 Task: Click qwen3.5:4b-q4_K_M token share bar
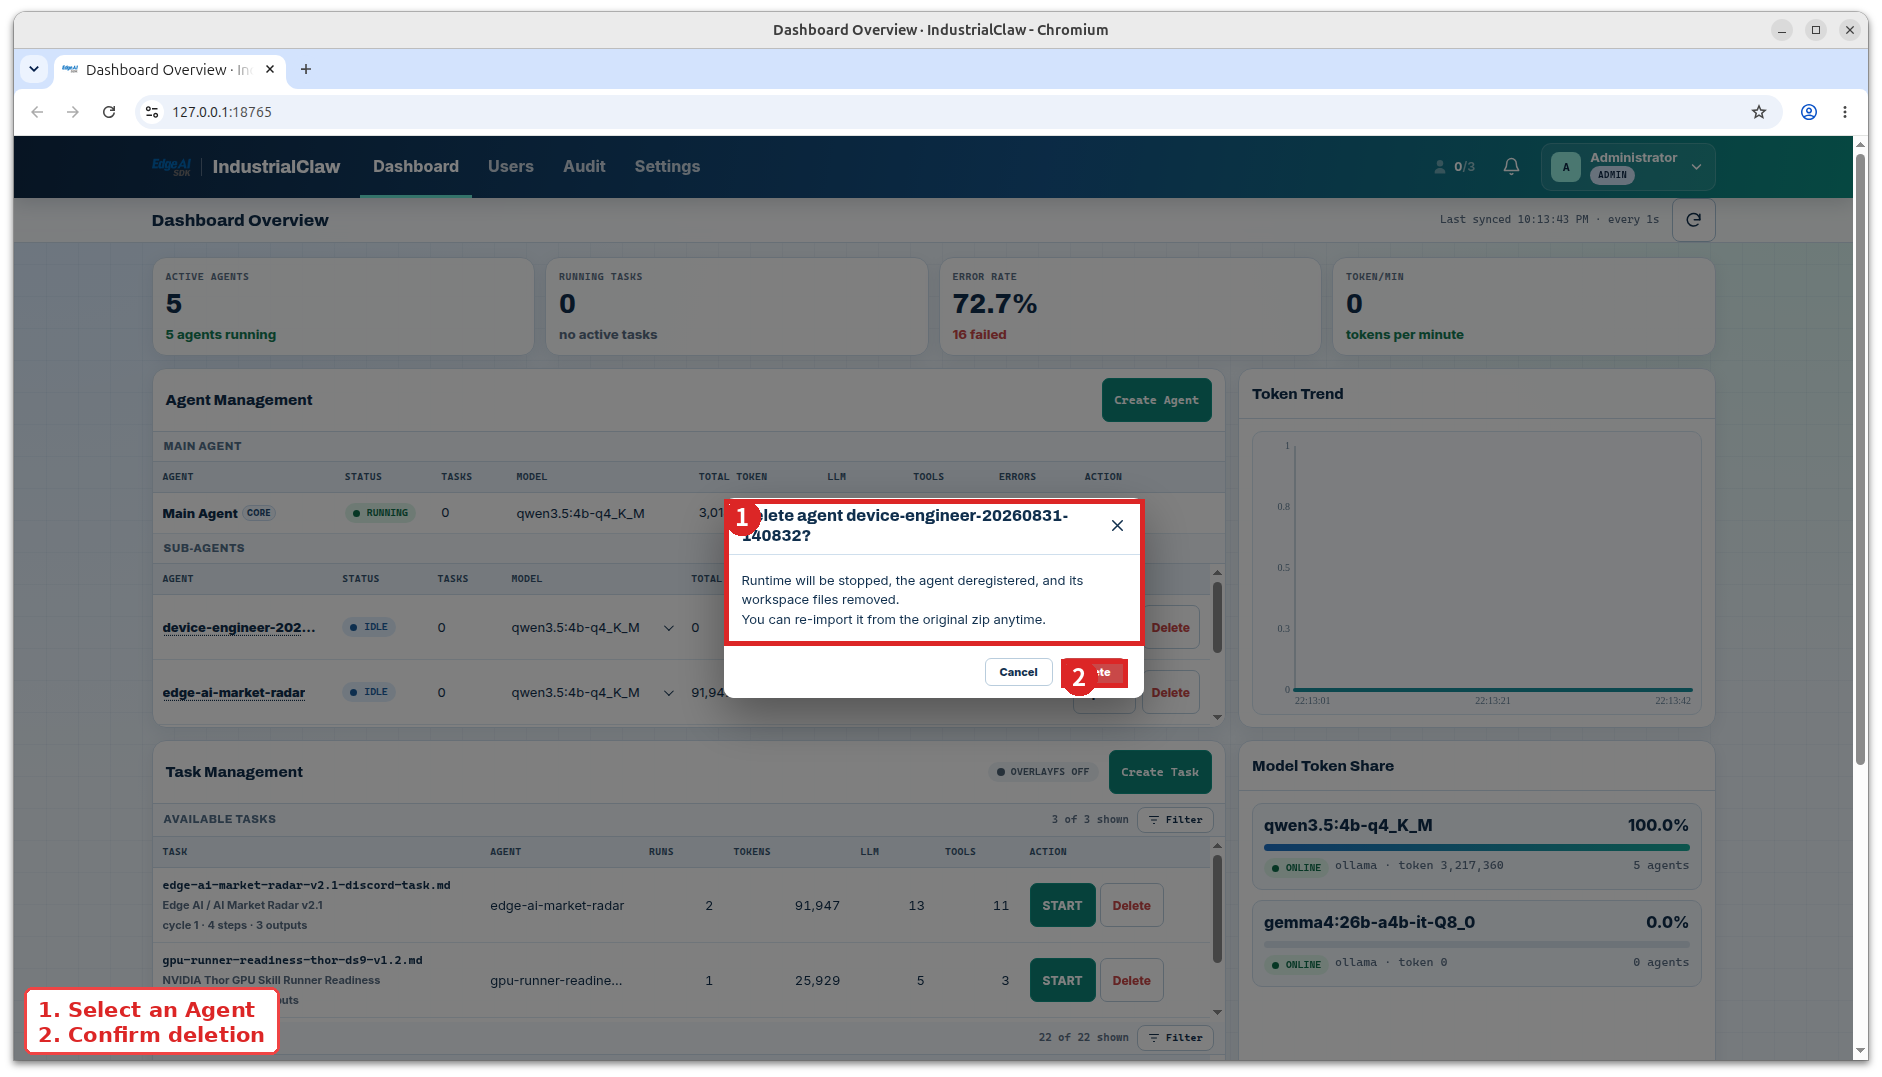(1476, 847)
